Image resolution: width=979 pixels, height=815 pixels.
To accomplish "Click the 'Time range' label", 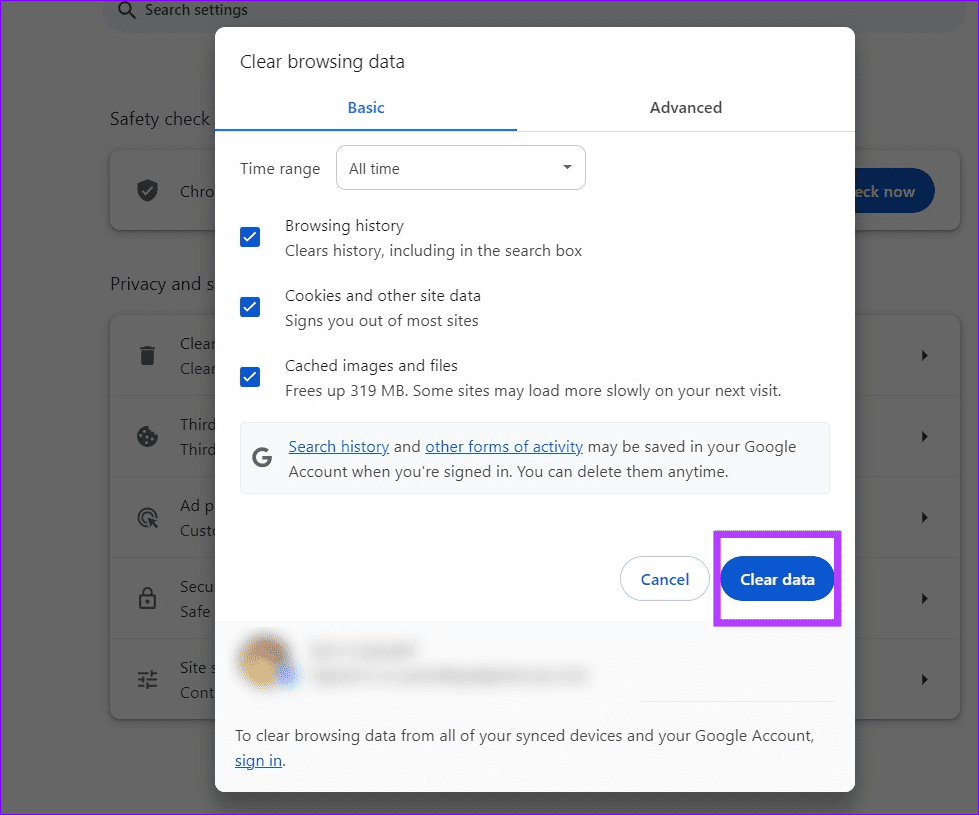I will 280,169.
